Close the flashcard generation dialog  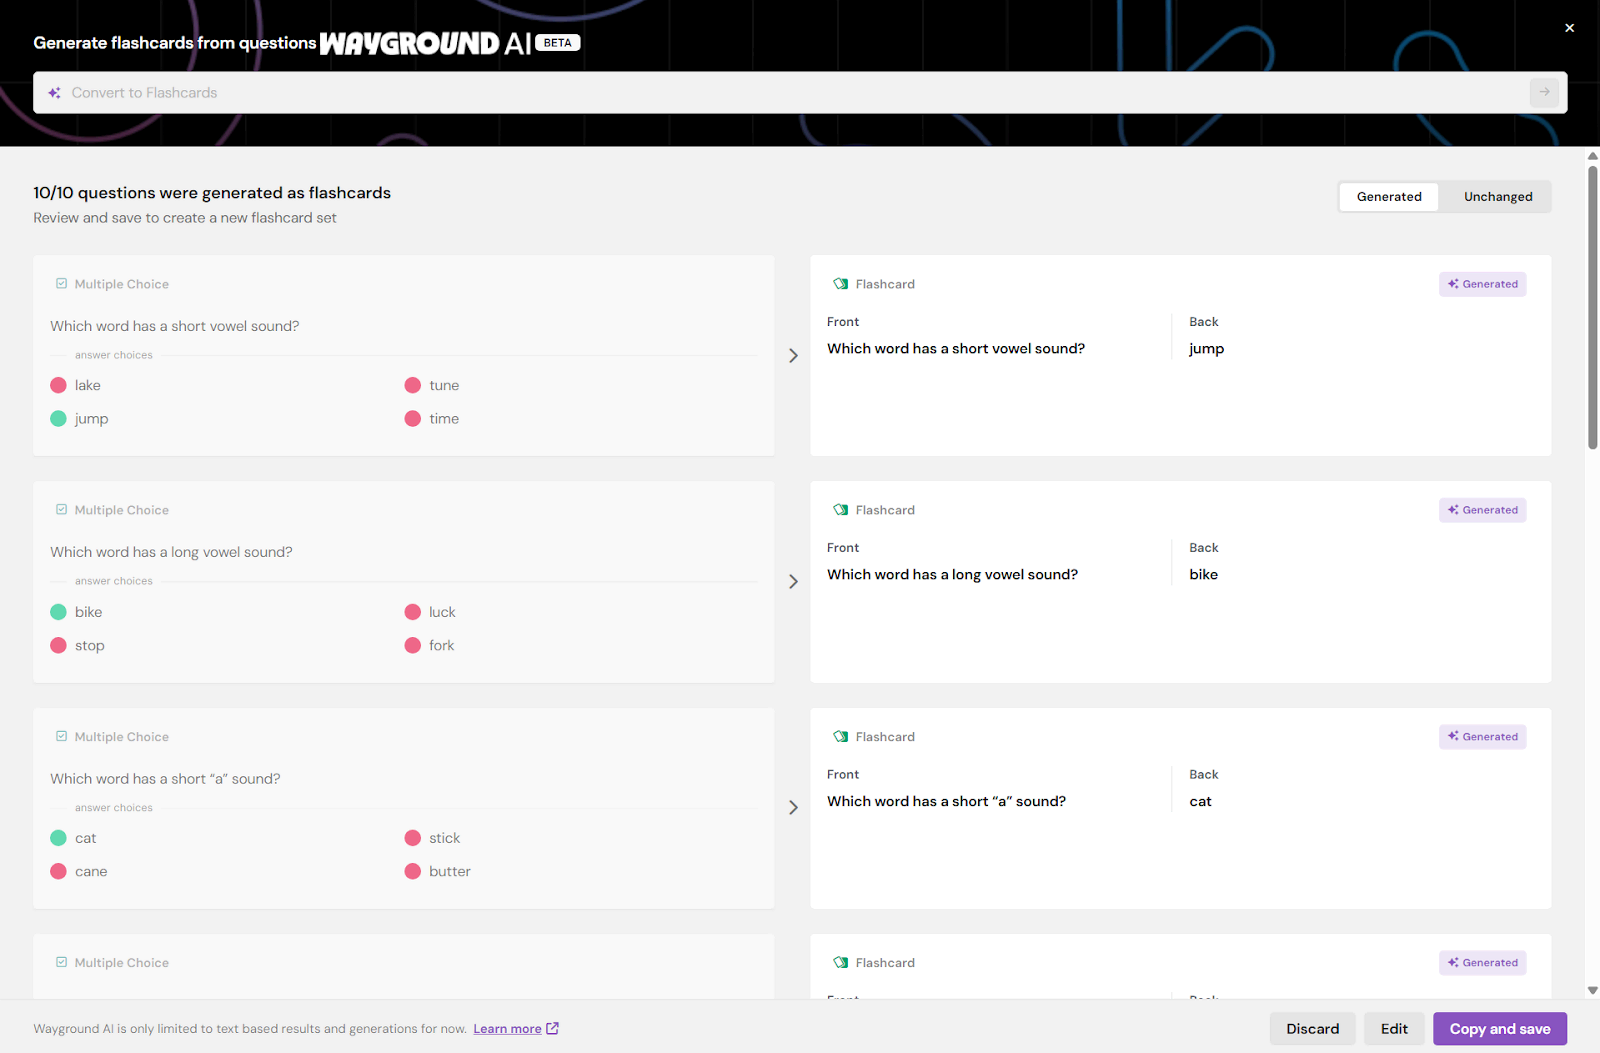coord(1569,28)
